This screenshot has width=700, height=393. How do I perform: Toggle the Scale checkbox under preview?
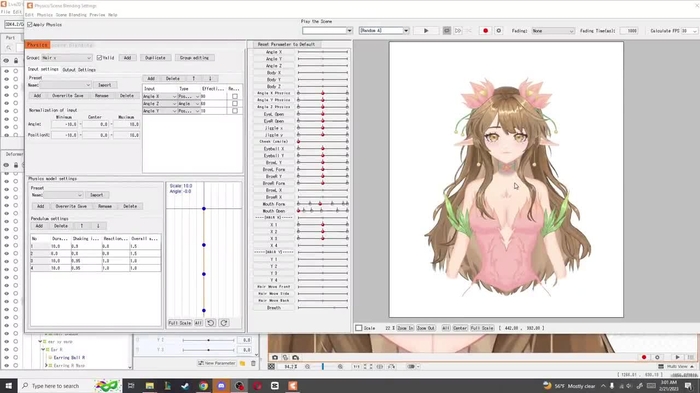point(358,328)
